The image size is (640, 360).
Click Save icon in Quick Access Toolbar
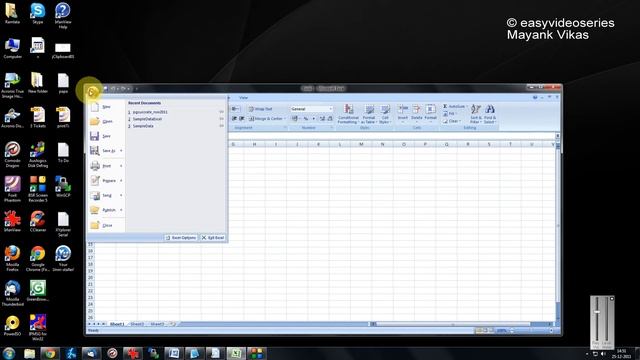click(x=105, y=89)
